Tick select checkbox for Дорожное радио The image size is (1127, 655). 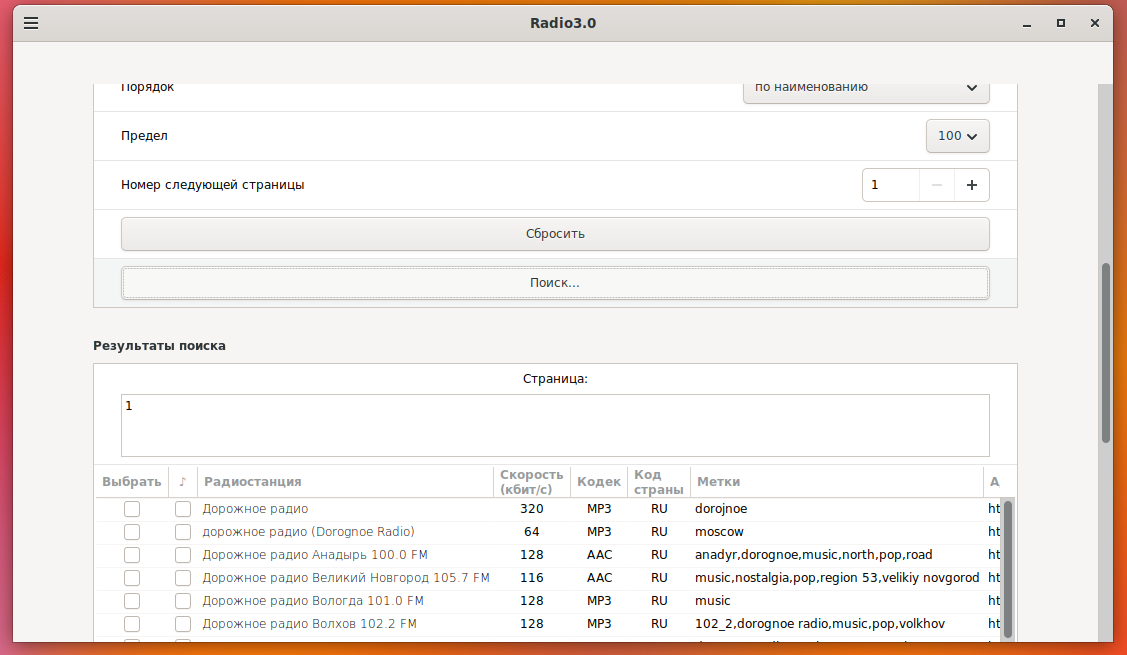click(x=132, y=509)
